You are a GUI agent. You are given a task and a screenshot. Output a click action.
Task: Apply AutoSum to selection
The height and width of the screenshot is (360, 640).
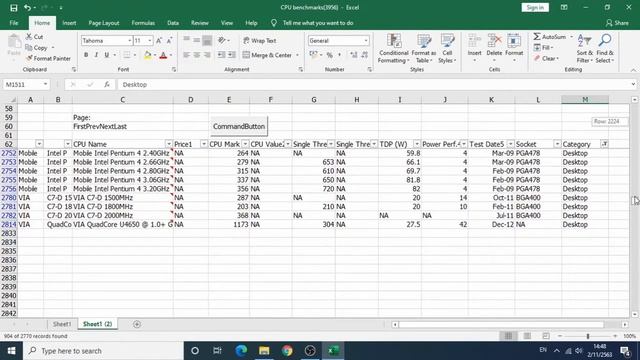click(550, 37)
